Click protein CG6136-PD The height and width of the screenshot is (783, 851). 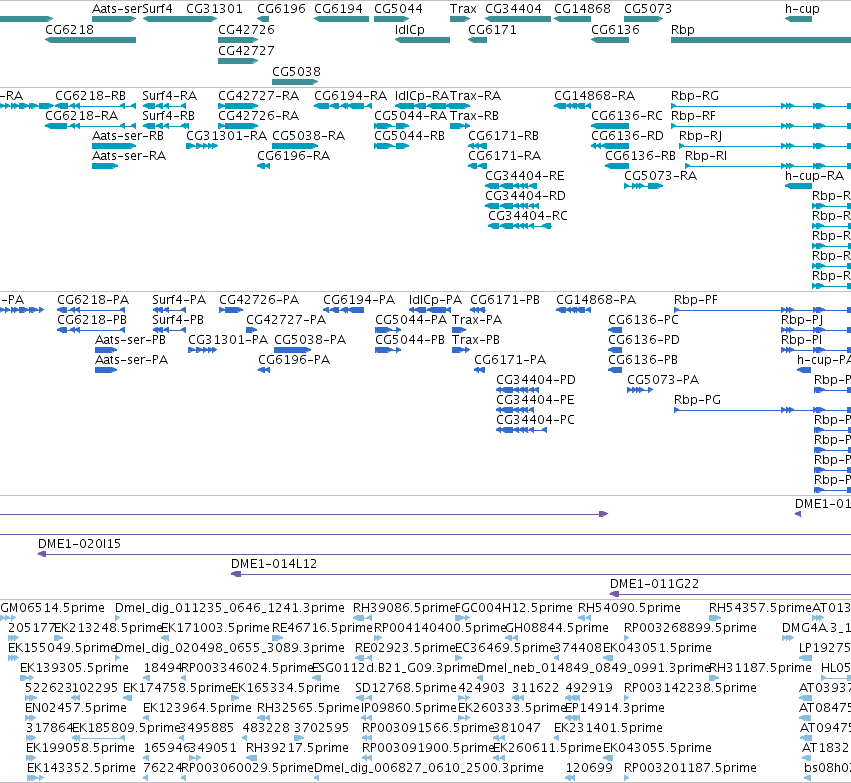[x=615, y=350]
